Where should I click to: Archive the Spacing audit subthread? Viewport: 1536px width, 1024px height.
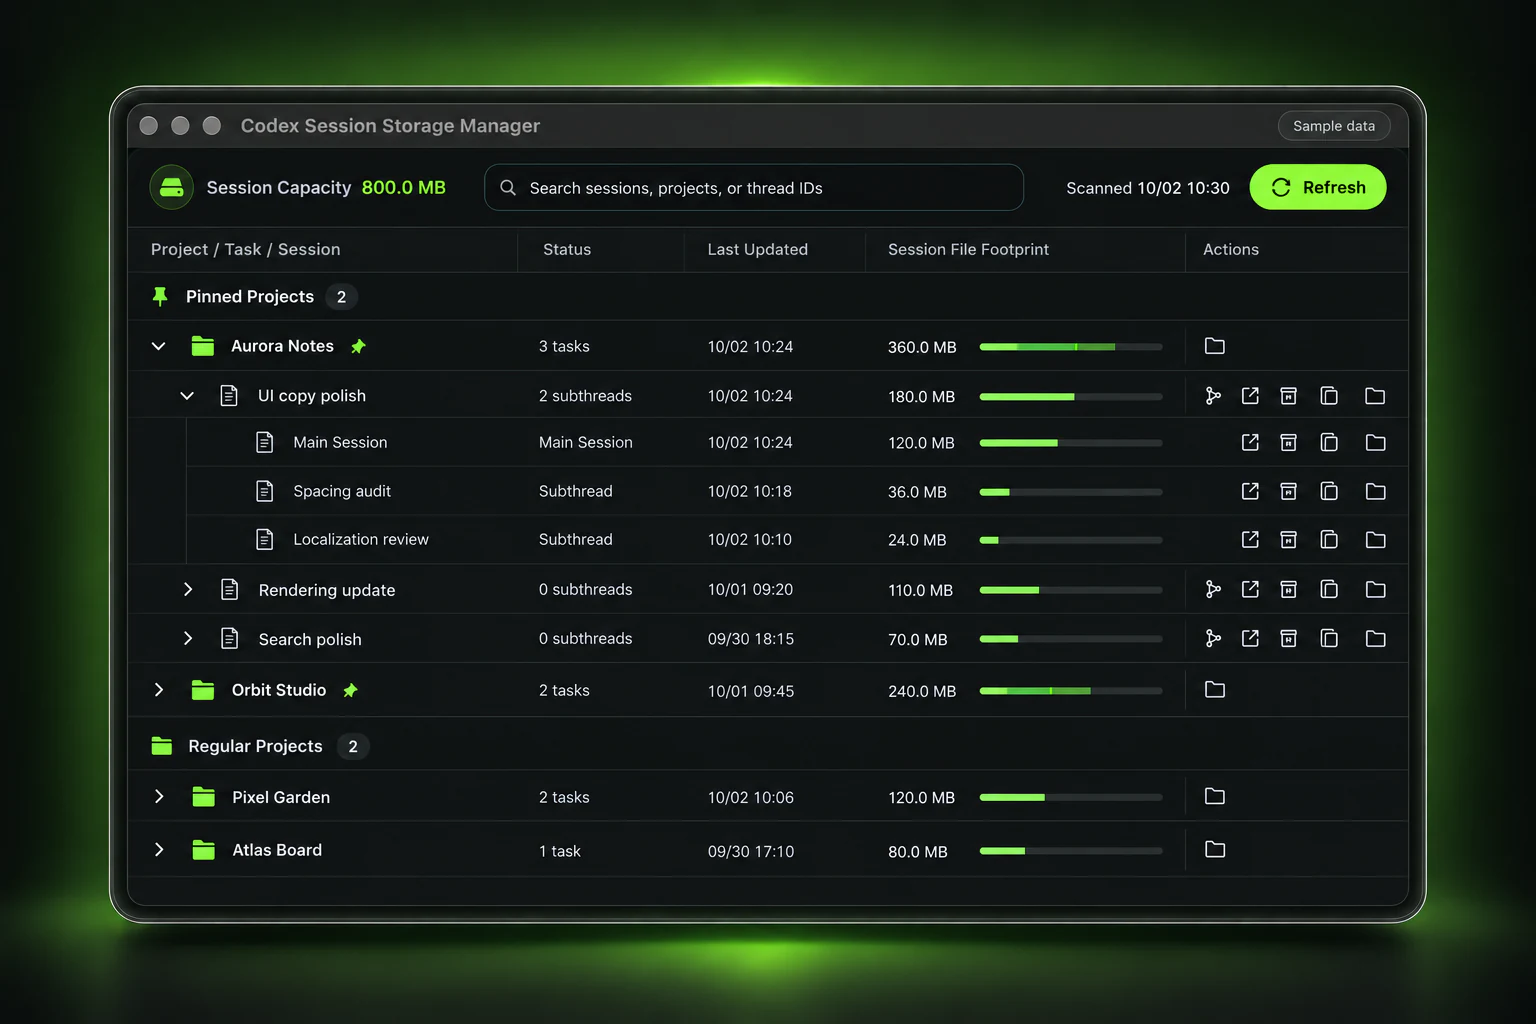1289,491
